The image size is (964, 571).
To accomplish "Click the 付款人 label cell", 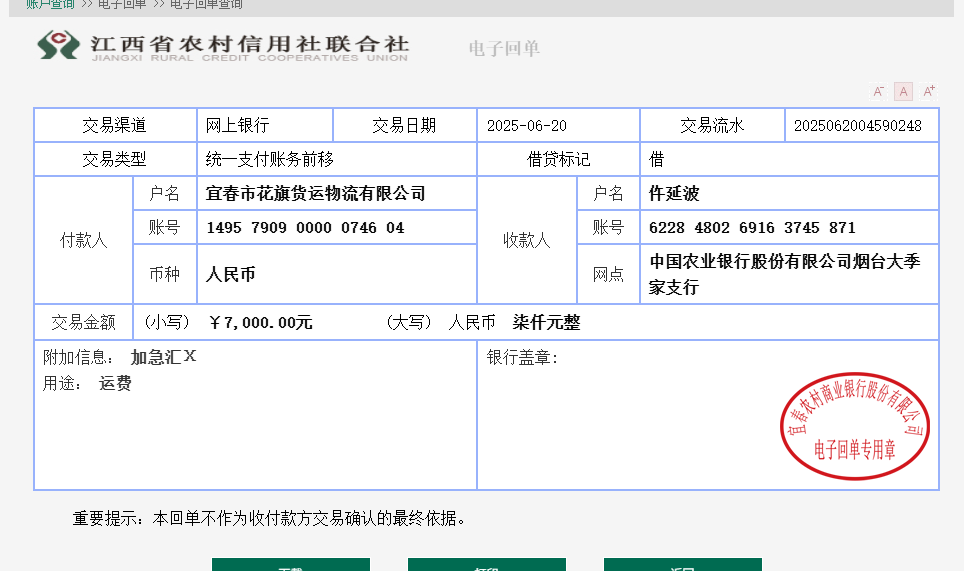I will coord(84,240).
